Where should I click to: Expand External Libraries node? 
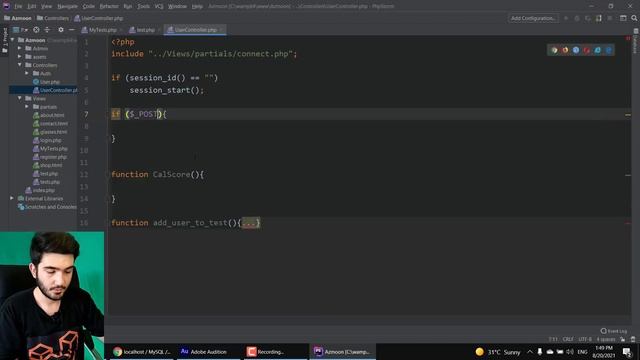tap(12, 198)
